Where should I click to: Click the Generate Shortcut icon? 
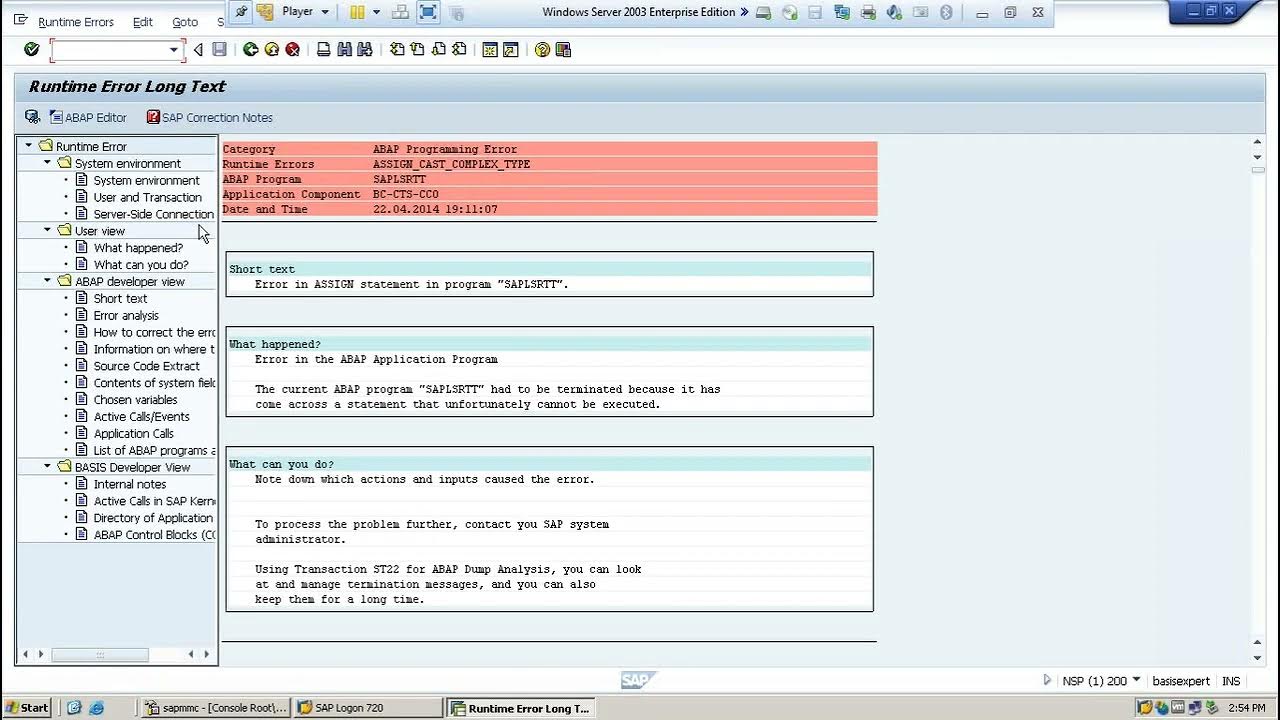click(x=511, y=49)
